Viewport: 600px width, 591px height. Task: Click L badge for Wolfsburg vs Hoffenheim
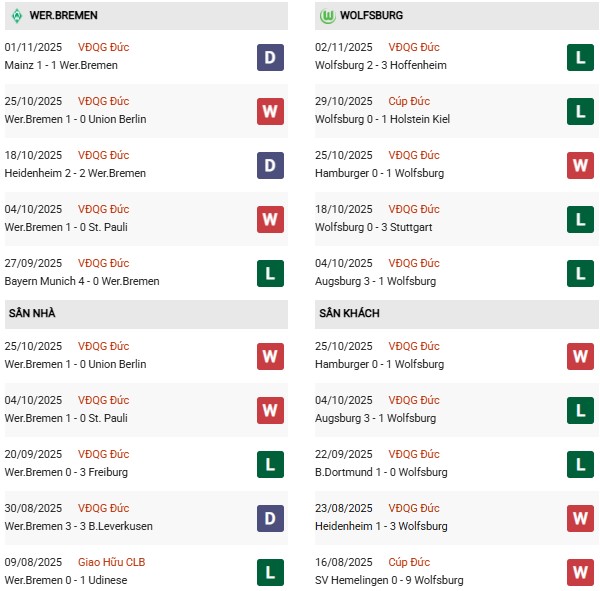pos(580,57)
